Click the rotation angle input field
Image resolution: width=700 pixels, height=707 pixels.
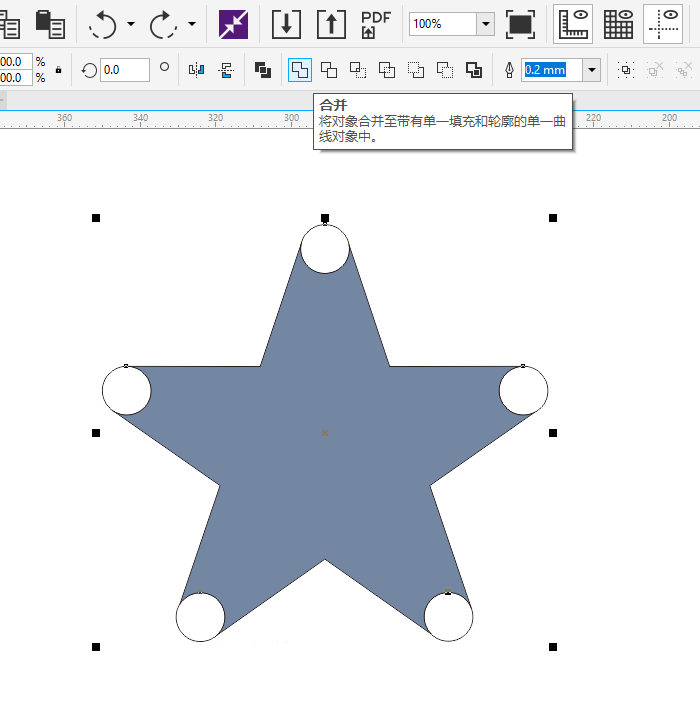125,70
